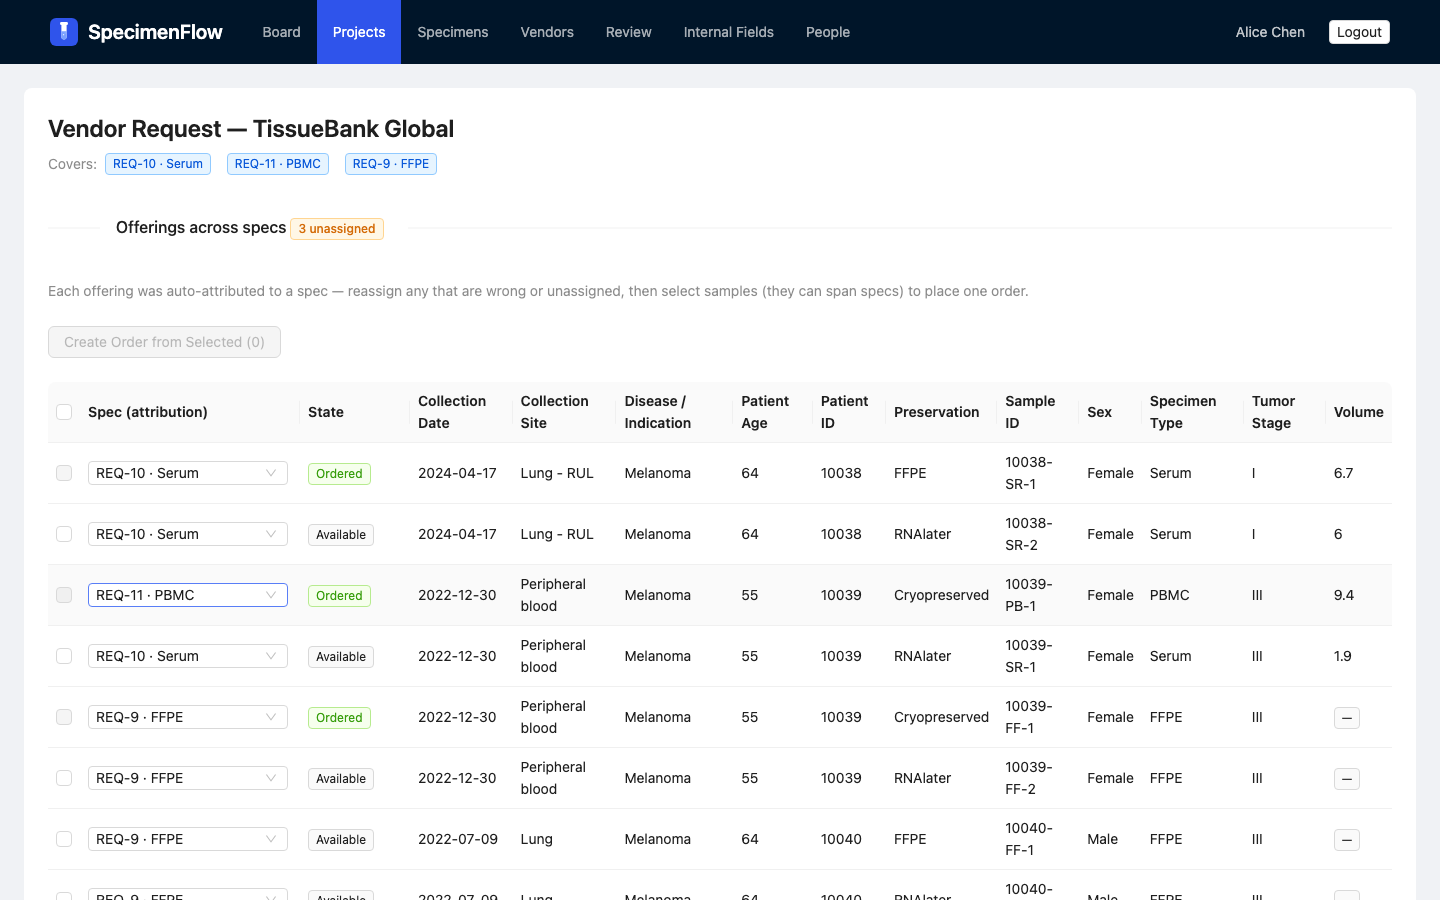Click the SpecimenFlow logo icon
This screenshot has width=1440, height=900.
pyautogui.click(x=64, y=32)
